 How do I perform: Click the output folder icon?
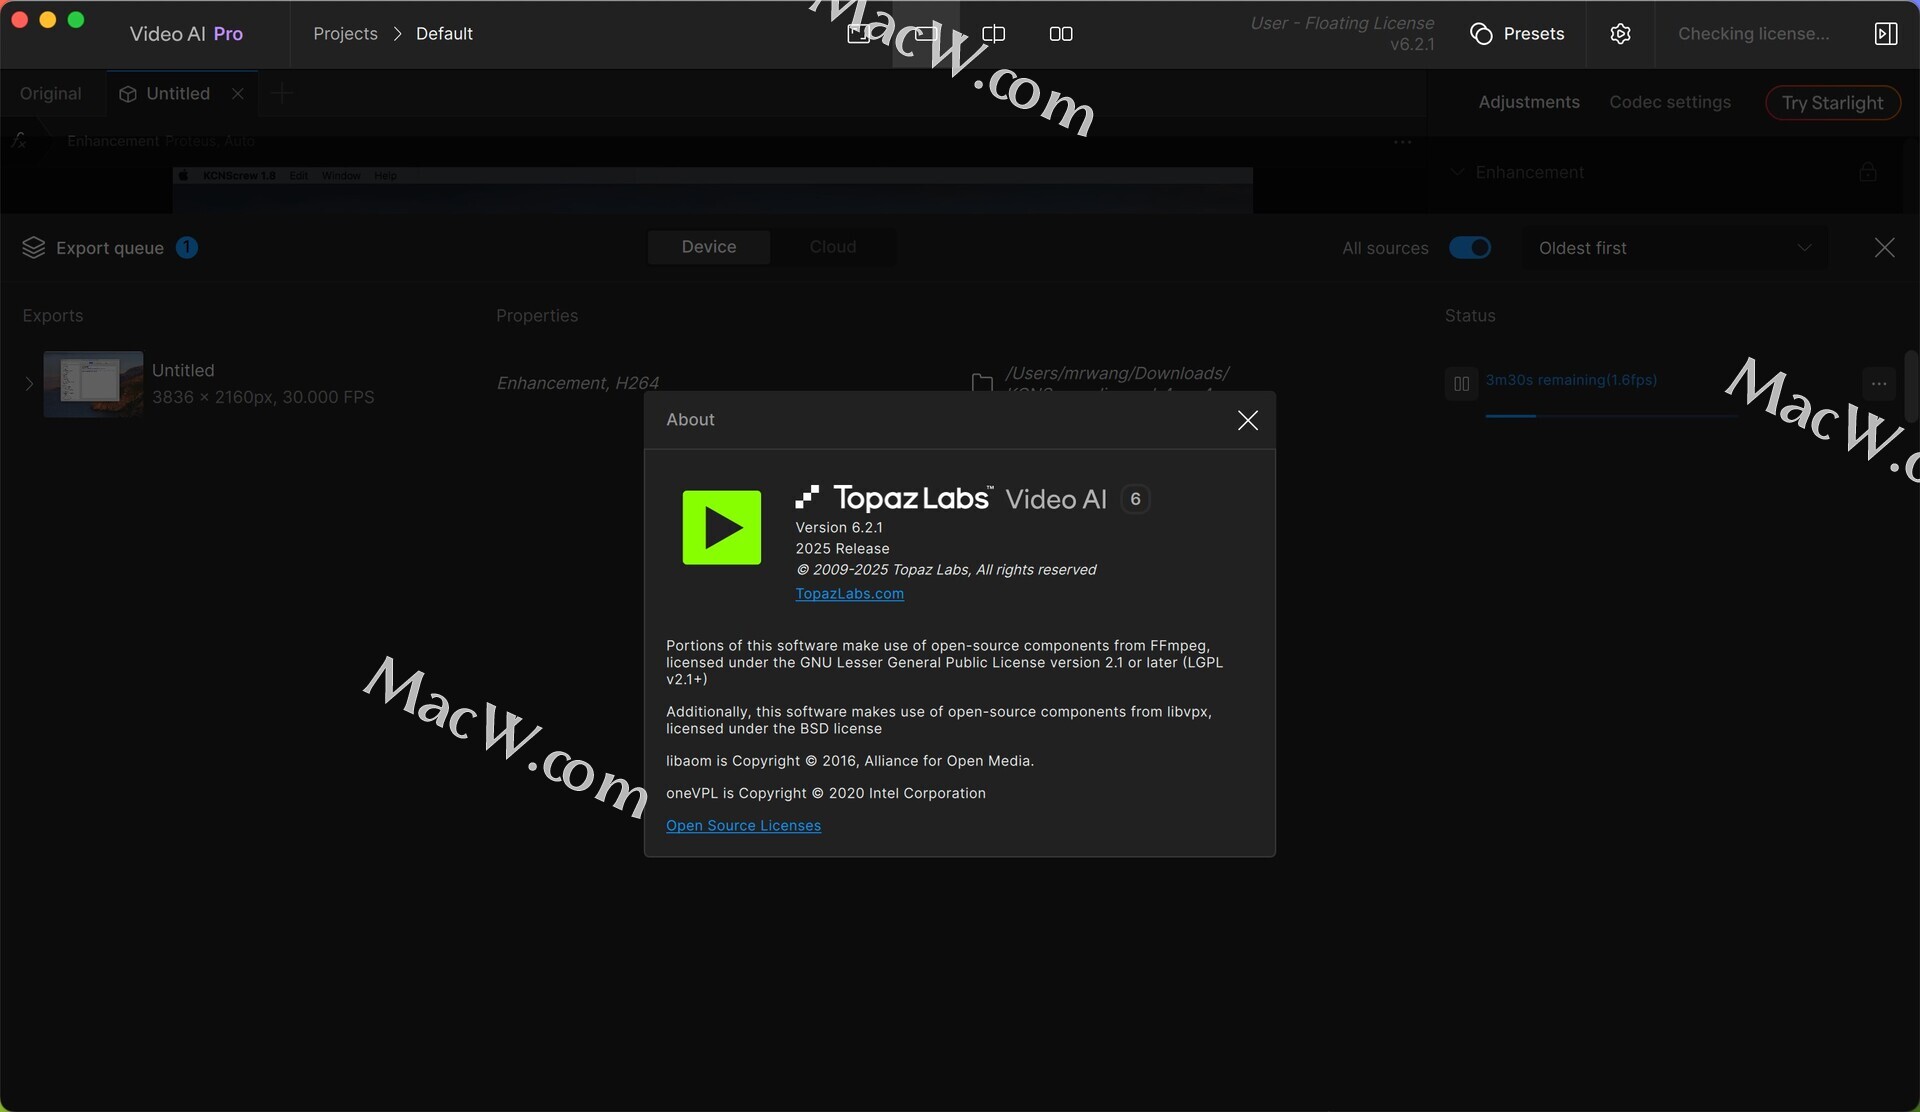point(982,382)
